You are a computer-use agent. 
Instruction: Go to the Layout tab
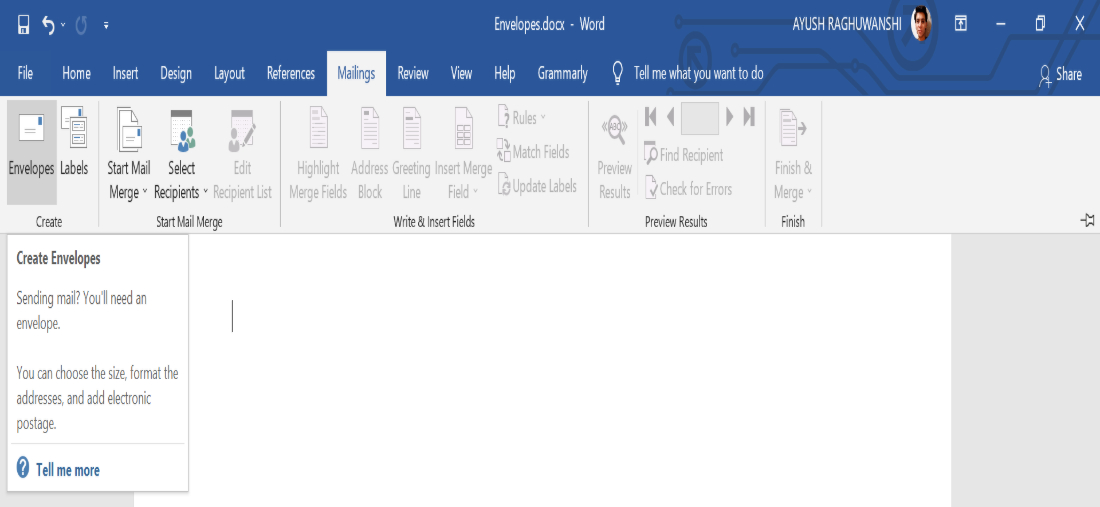point(229,73)
